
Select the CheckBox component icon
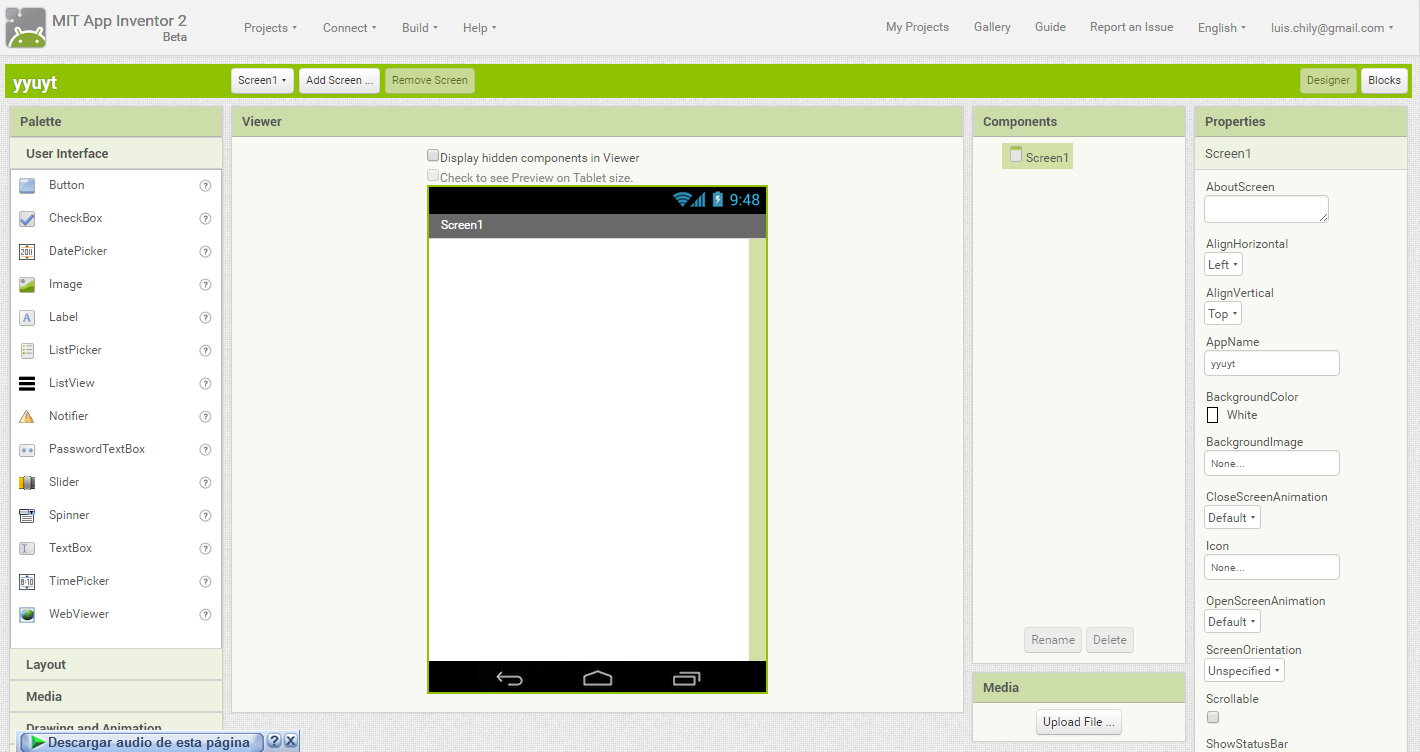(26, 218)
